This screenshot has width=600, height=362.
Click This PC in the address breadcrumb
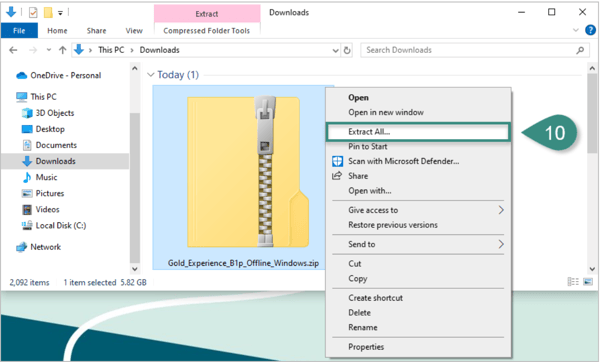coord(111,50)
